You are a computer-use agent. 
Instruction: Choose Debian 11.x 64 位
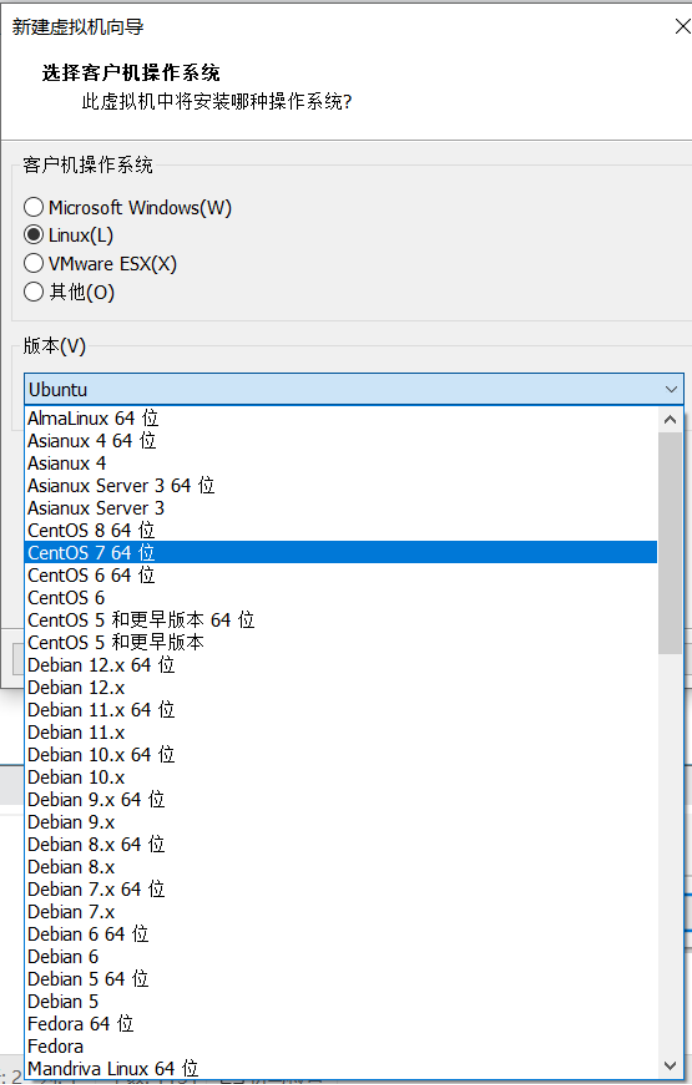(x=341, y=709)
